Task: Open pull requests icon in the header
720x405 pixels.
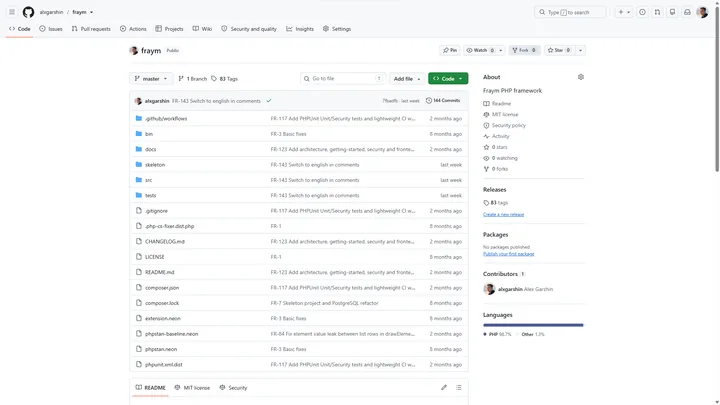Action: tap(658, 12)
